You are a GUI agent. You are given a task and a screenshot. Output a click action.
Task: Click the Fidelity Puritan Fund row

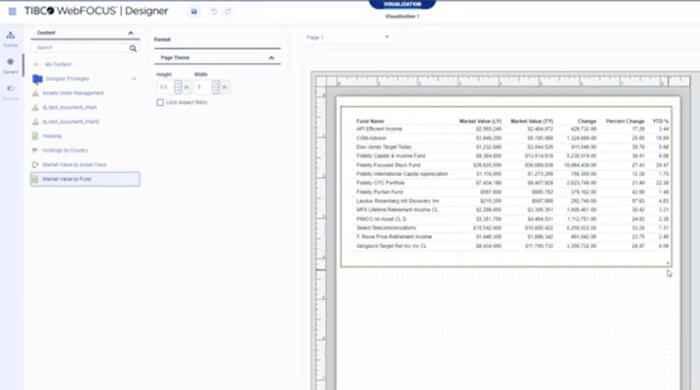[512, 192]
